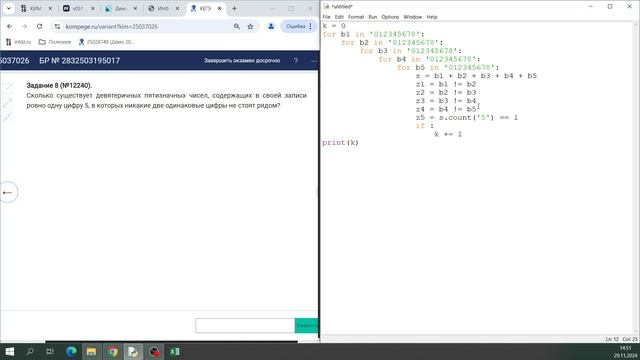Go forward one page in Chrome
Viewport: 640px width, 360px height.
24,26
